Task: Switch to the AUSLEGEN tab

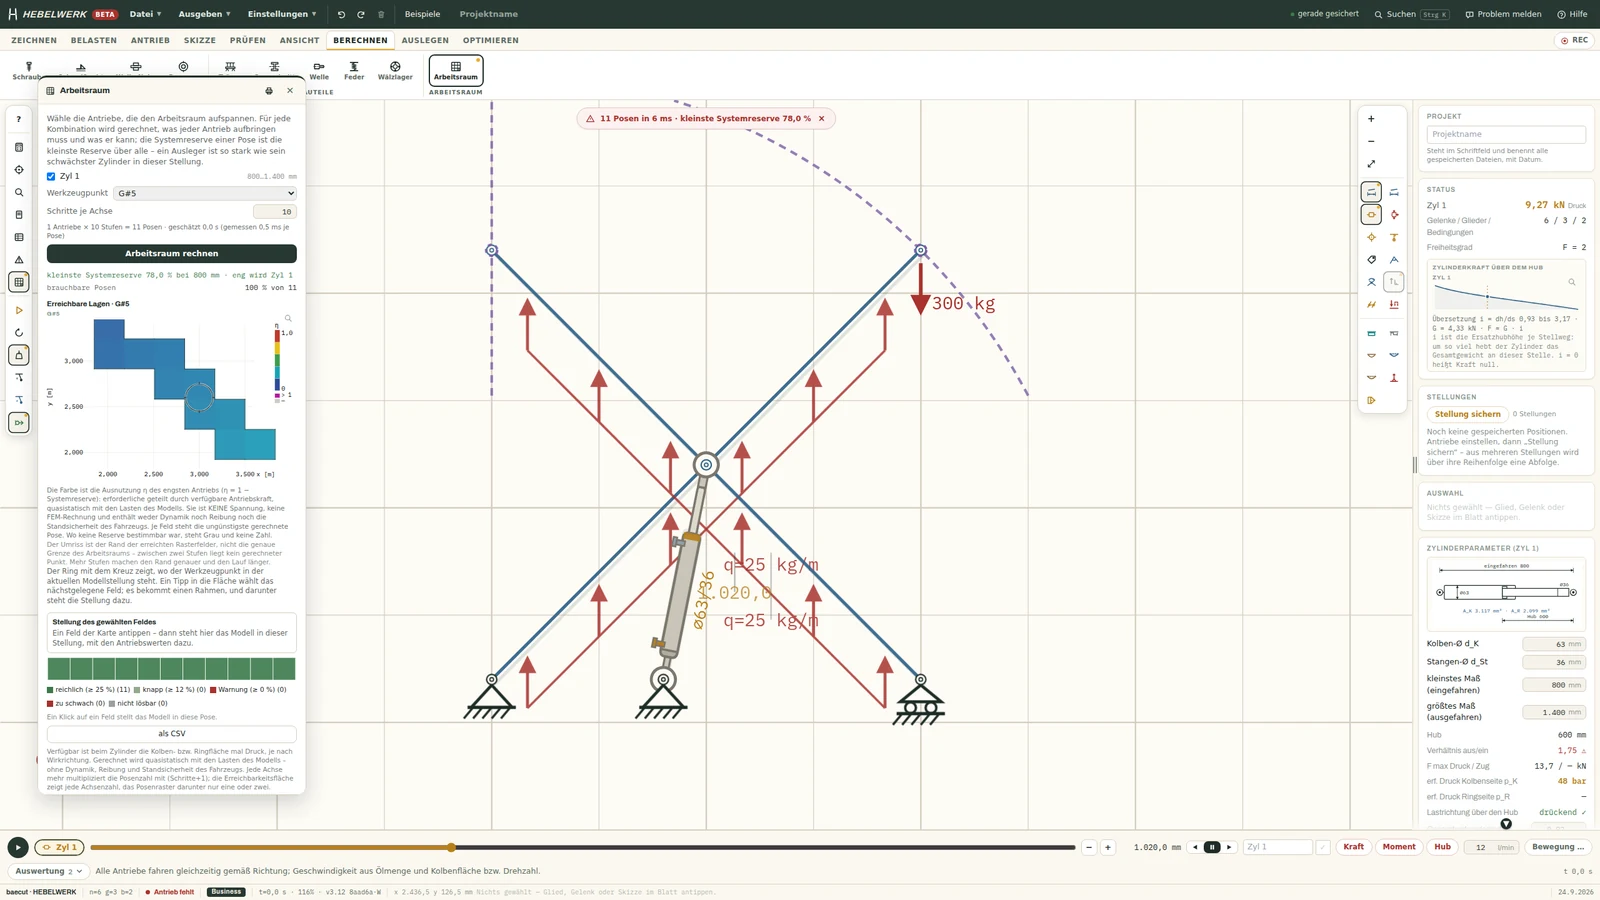Action: tap(425, 40)
